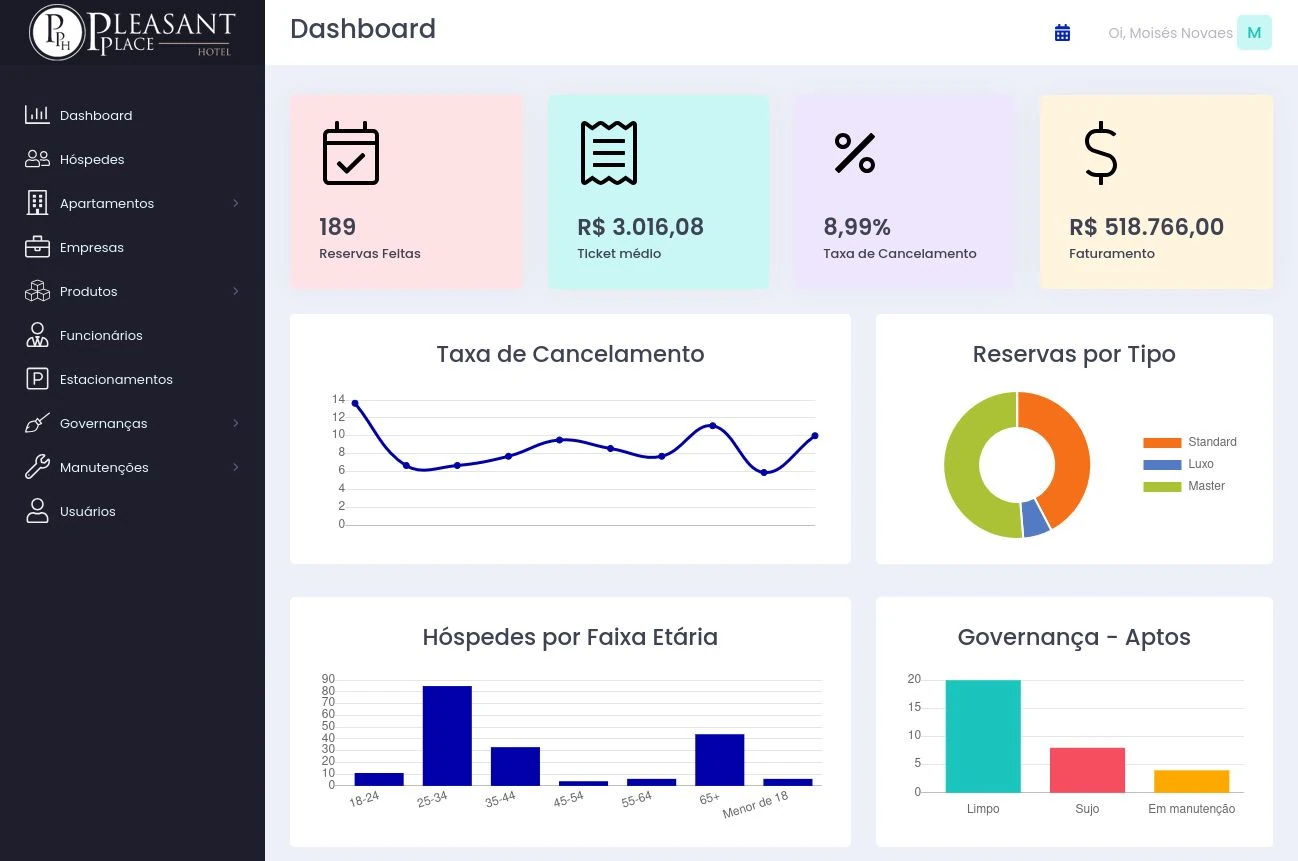Viewport: 1298px width, 861px height.
Task: Expand the Manutenções submenu chevron
Action: click(x=236, y=467)
